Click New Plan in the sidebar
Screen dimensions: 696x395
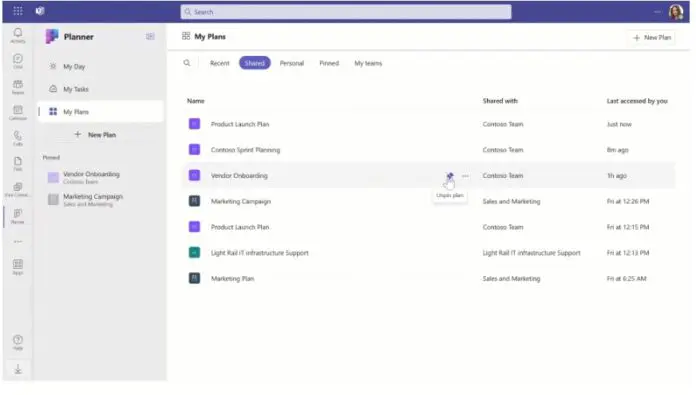pyautogui.click(x=95, y=134)
